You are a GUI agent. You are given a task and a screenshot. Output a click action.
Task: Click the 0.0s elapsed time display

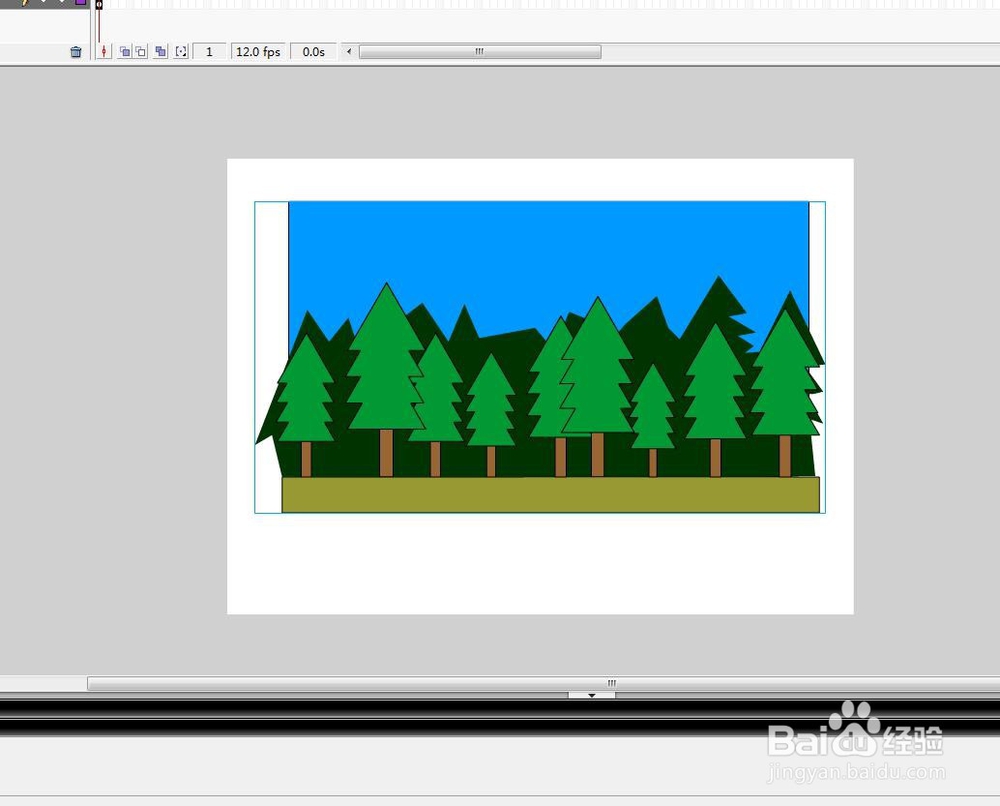(313, 52)
